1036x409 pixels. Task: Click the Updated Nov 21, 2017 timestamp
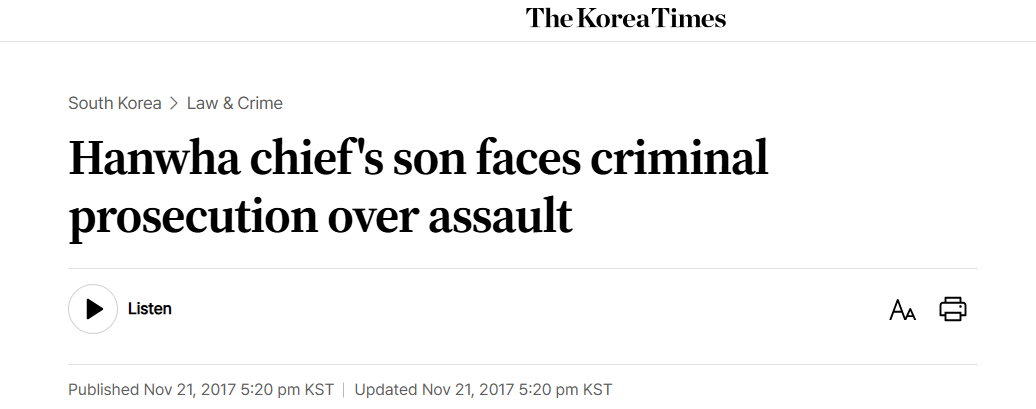[x=483, y=389]
